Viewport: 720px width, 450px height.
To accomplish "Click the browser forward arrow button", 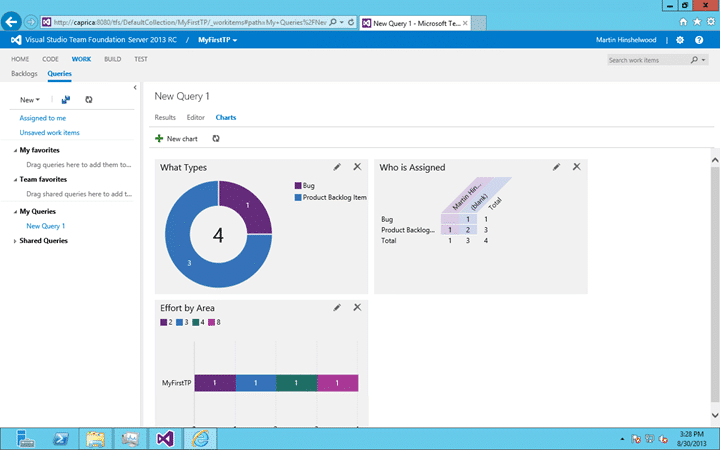I will pyautogui.click(x=30, y=22).
